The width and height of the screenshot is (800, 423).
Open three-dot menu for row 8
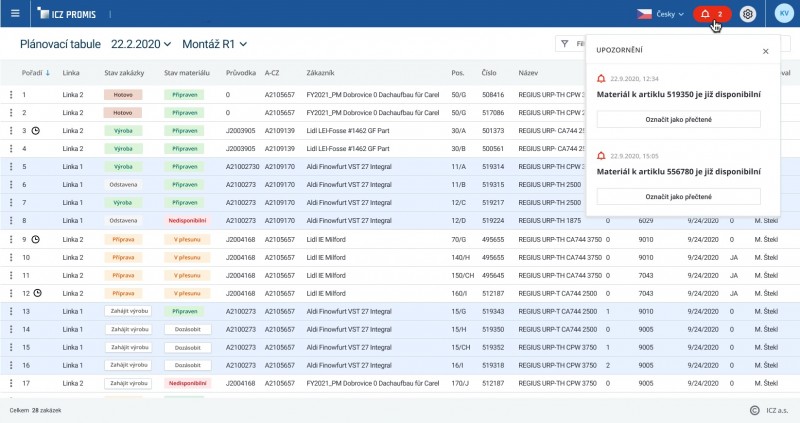point(11,220)
